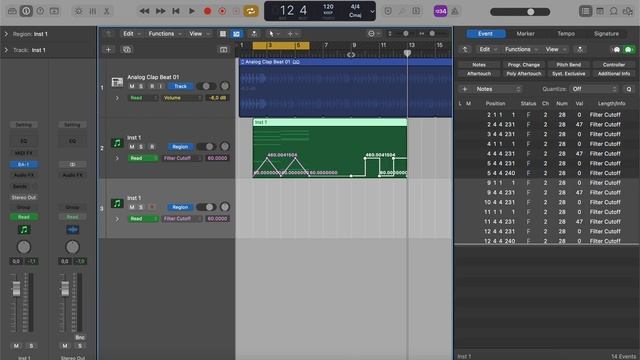Open Quick Help question mark icon
Image resolution: width=640 pixels, height=360 pixels.
point(40,11)
